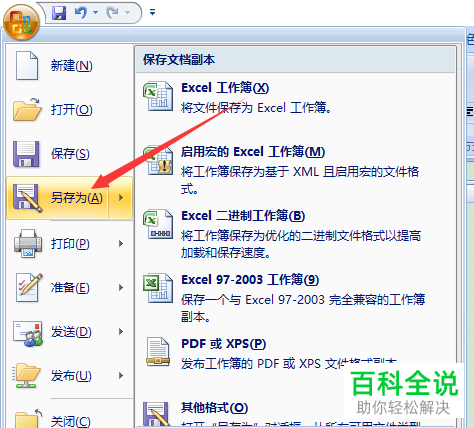The image size is (474, 428).
Task: Open the Redo history dropdown arrow
Action: coord(127,13)
